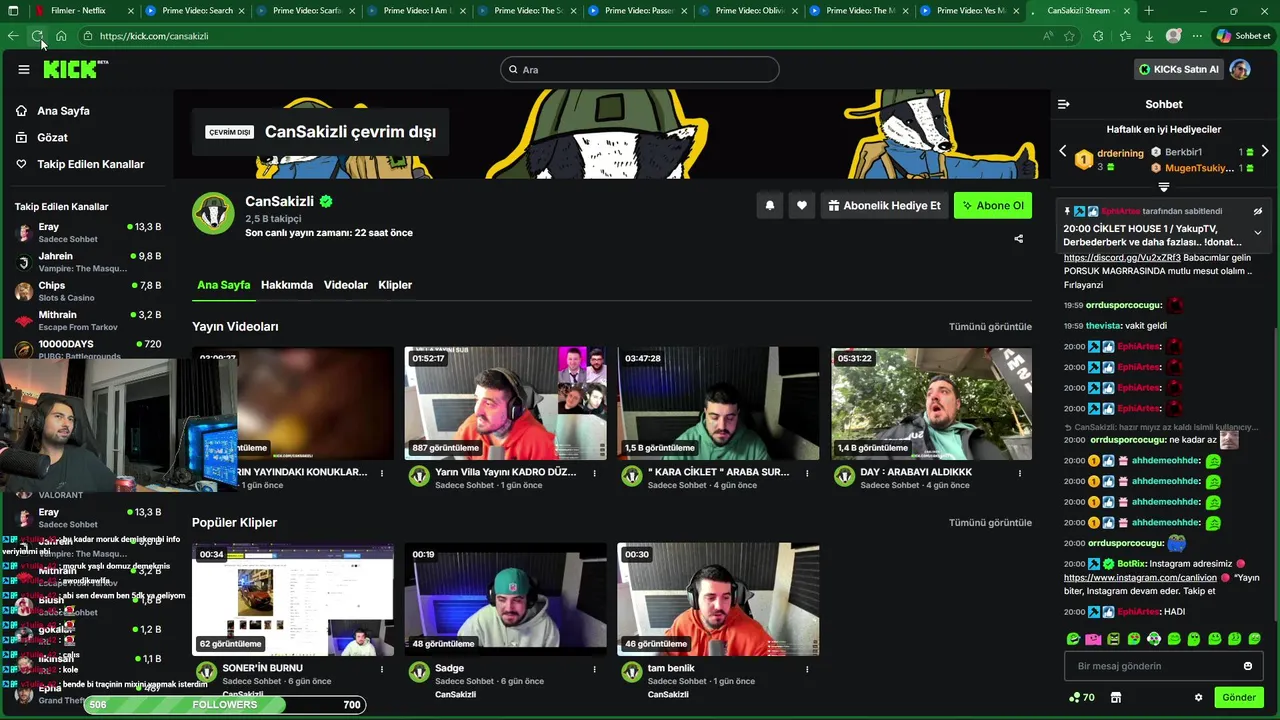Click the heart follow icon
This screenshot has width=1280, height=720.
(802, 206)
